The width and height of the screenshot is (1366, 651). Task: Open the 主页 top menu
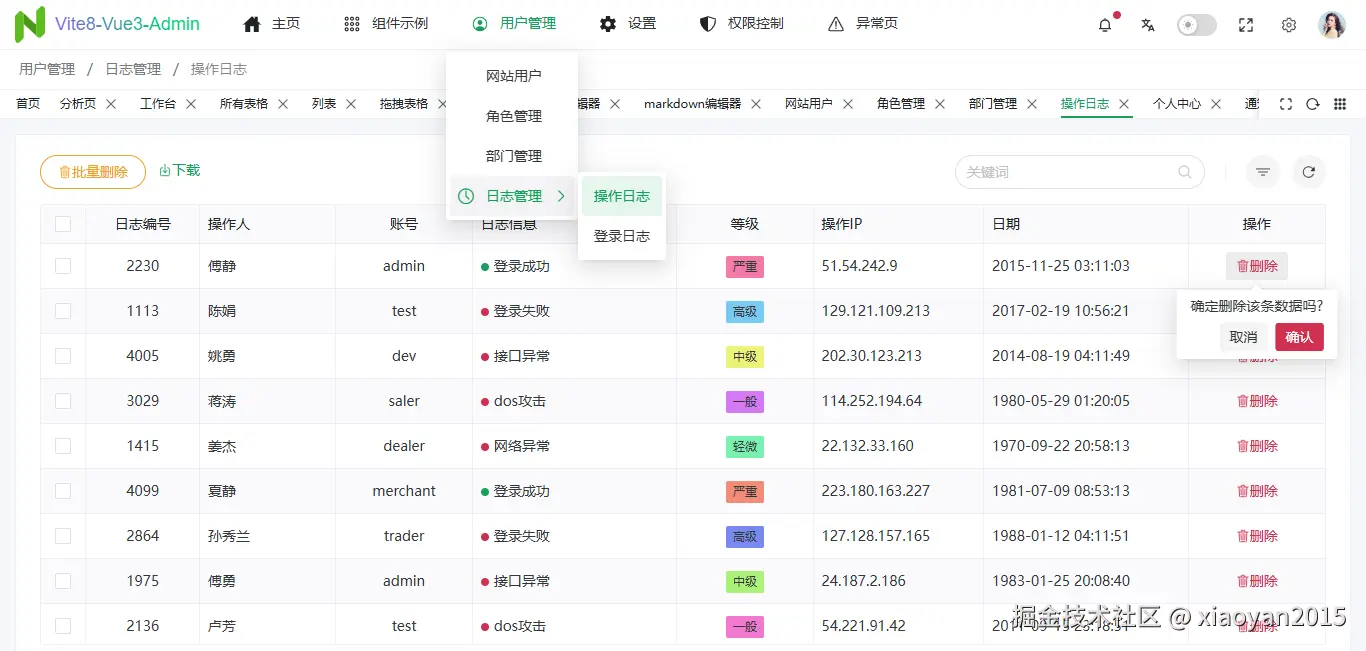(x=272, y=24)
